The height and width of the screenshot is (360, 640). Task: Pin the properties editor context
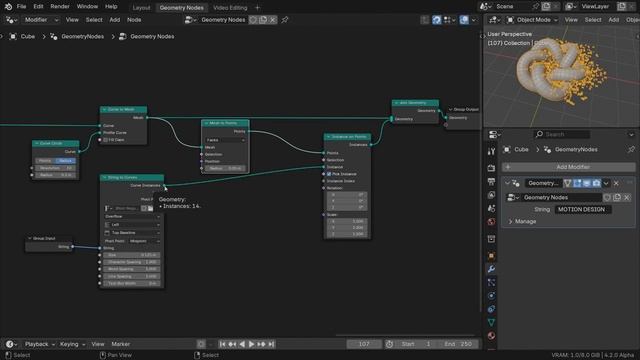[631, 149]
